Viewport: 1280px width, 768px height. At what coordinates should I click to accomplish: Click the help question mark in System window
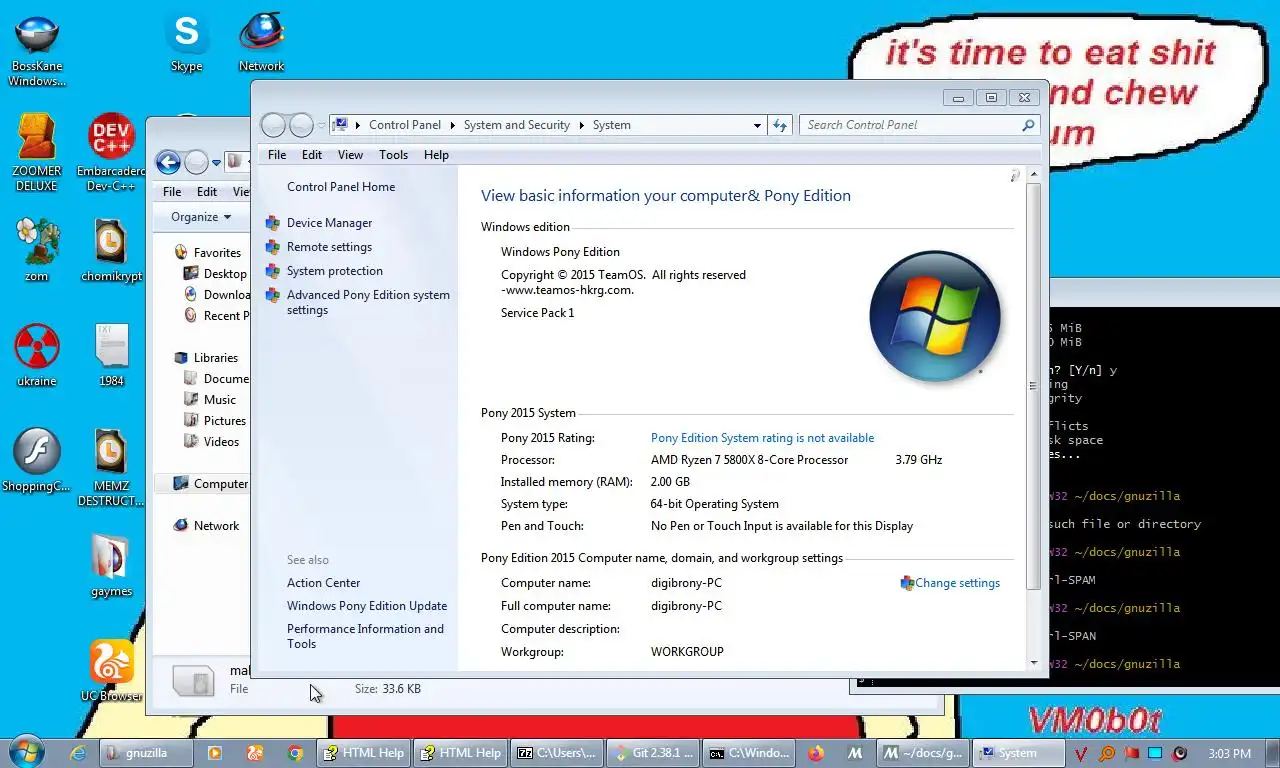(x=1014, y=176)
